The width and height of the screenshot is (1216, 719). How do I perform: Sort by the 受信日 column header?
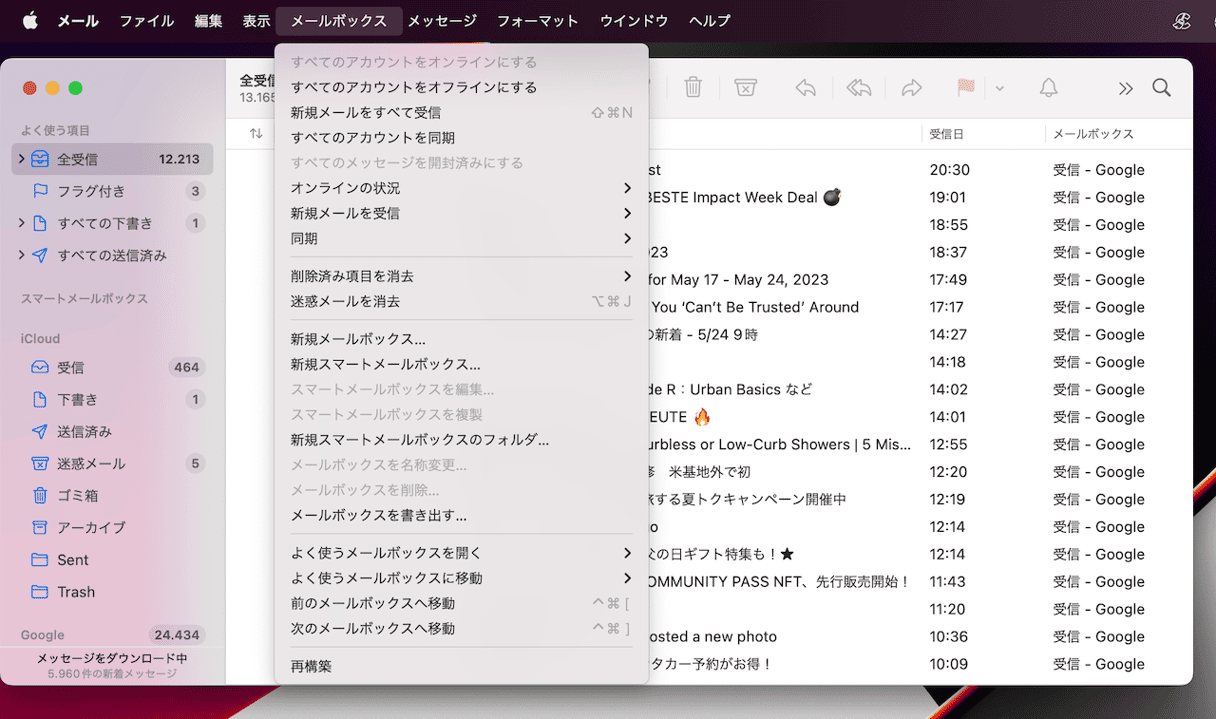946,134
